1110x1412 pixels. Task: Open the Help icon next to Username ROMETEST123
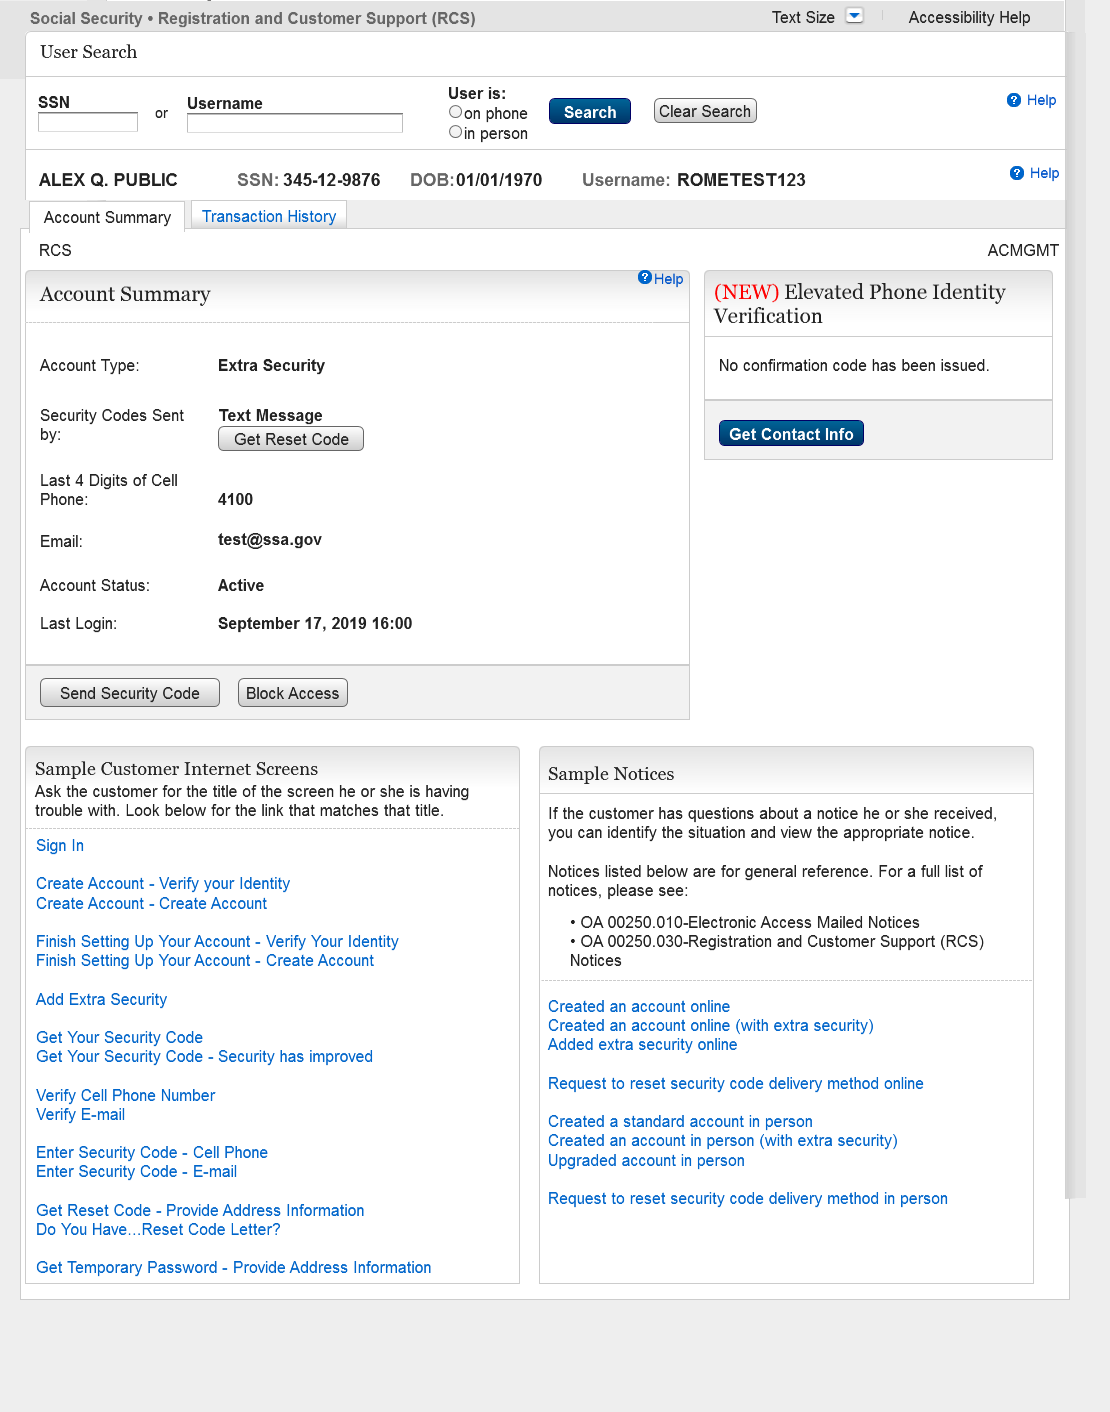coord(1017,173)
